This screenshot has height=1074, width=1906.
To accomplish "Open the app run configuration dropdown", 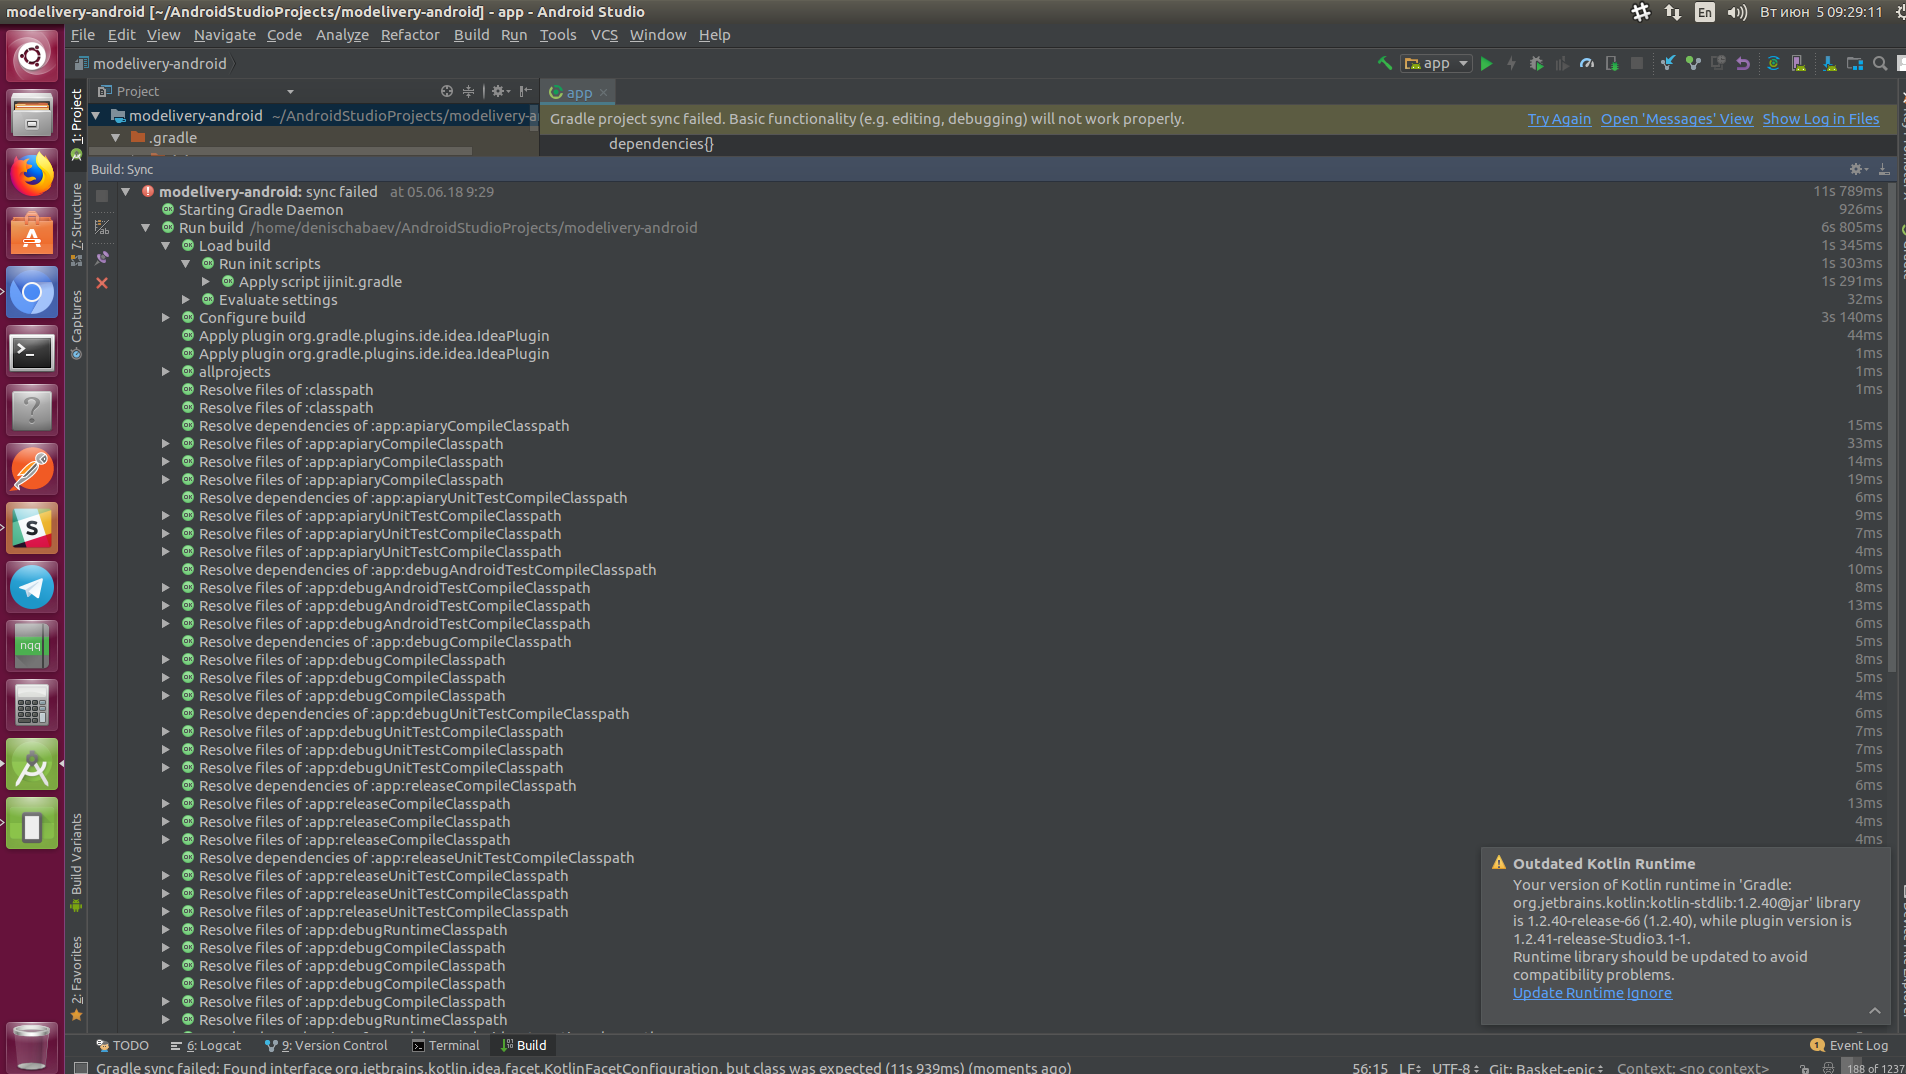I will pyautogui.click(x=1436, y=63).
